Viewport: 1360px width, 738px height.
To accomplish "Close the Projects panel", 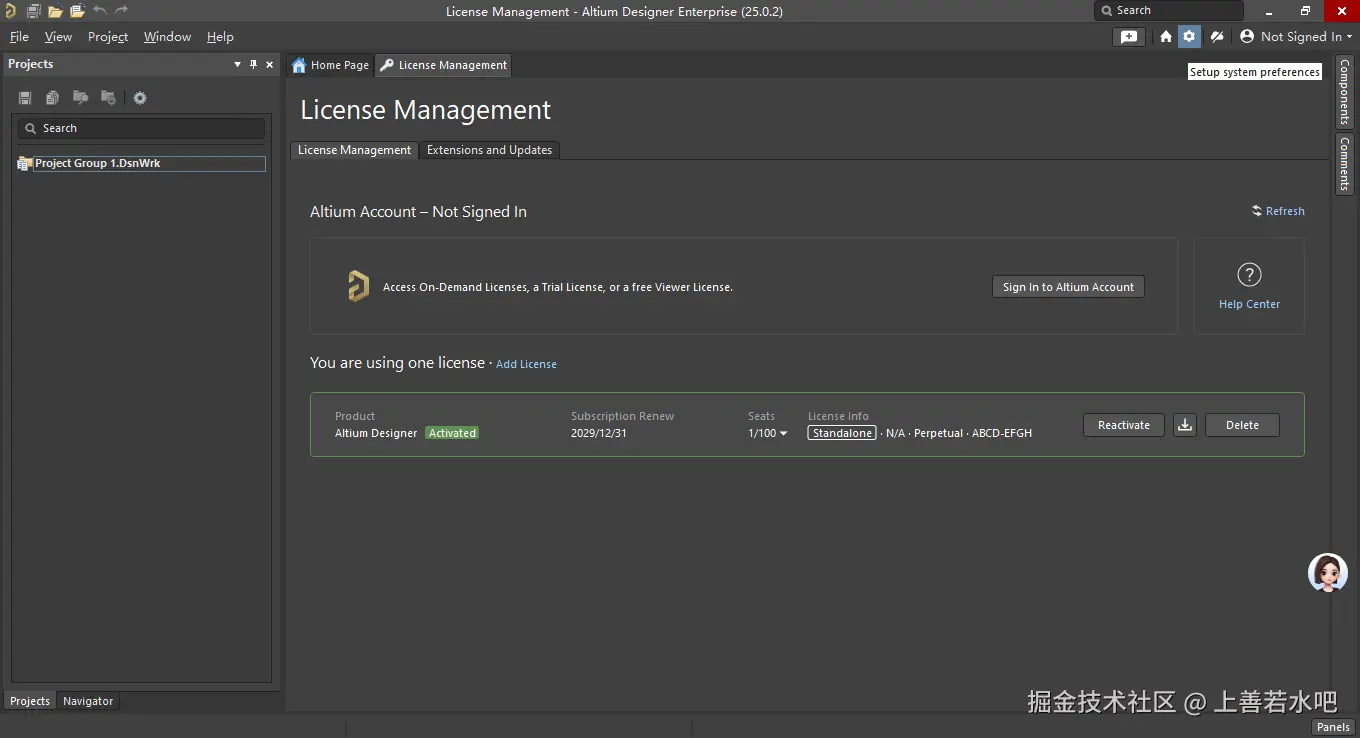I will pos(269,64).
